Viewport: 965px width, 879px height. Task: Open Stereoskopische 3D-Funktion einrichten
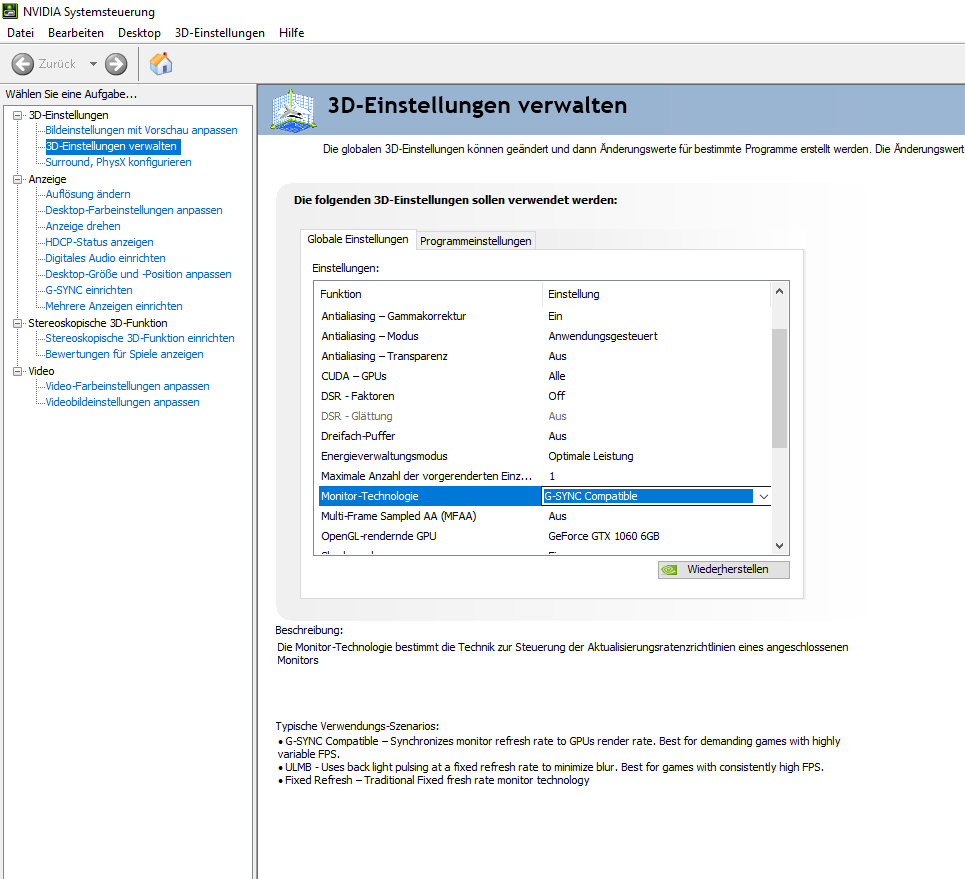coord(140,338)
